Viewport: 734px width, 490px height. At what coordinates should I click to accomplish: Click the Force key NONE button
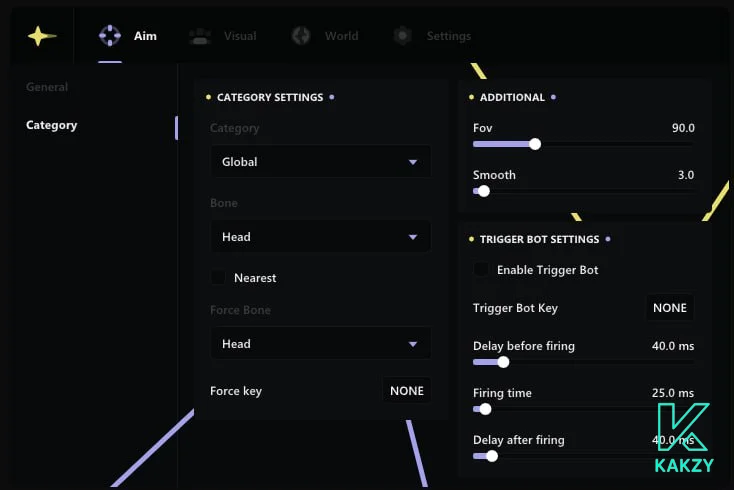coord(407,391)
